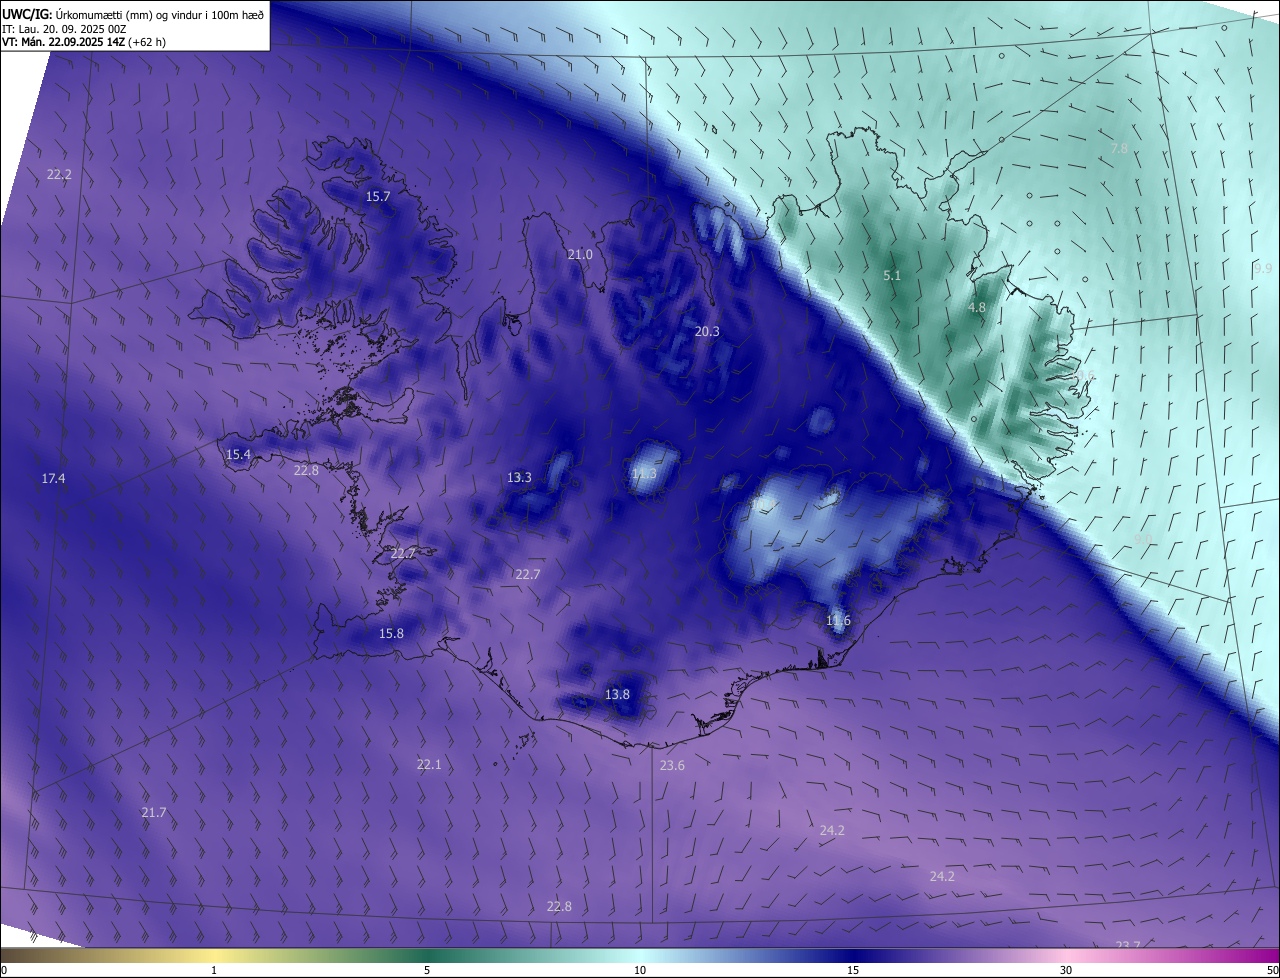Select the VT: Mán. 22.09.2025 14Z line
Image resolution: width=1280 pixels, height=978 pixels.
(83, 42)
